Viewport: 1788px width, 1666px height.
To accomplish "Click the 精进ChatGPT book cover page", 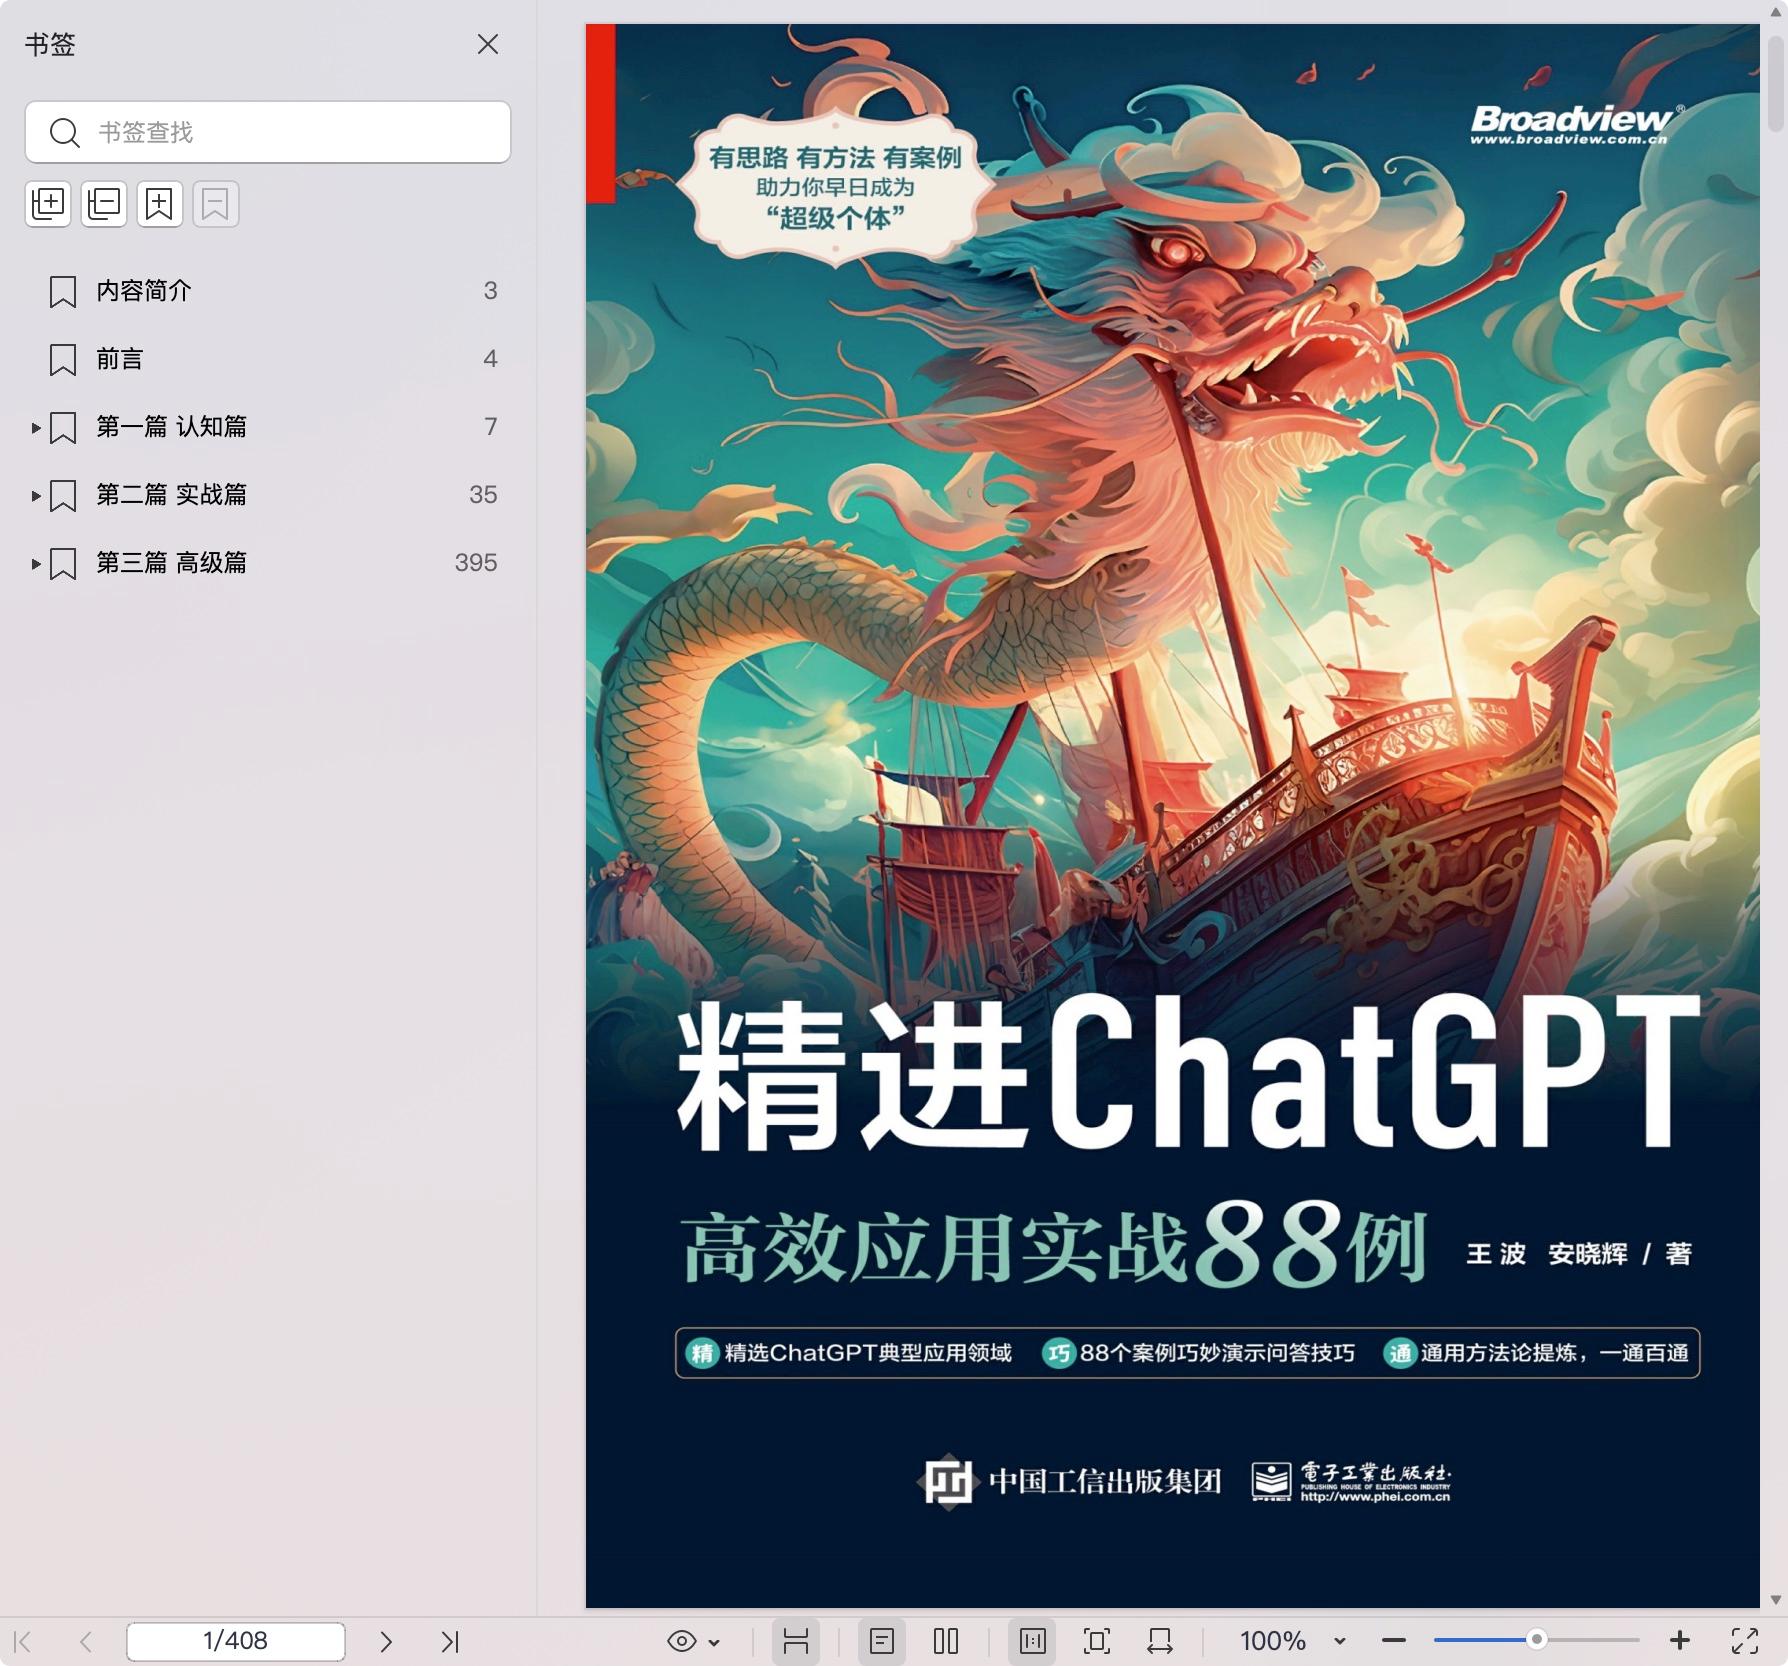I will (x=1172, y=815).
